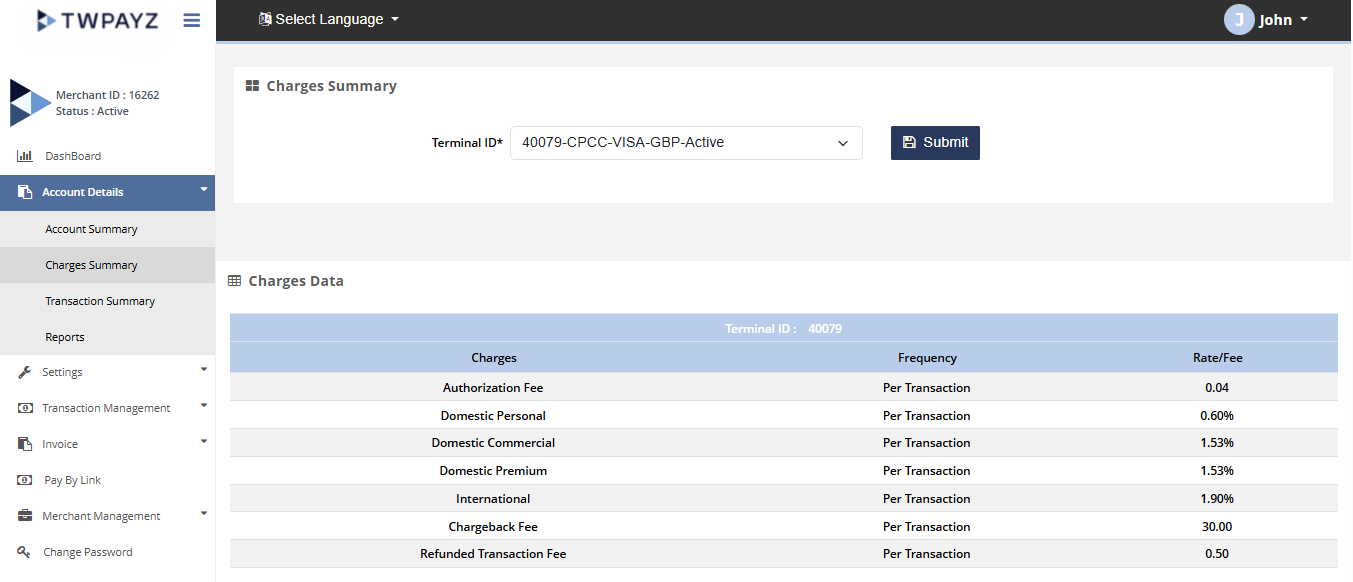Click the Invoice document icon

(25, 444)
